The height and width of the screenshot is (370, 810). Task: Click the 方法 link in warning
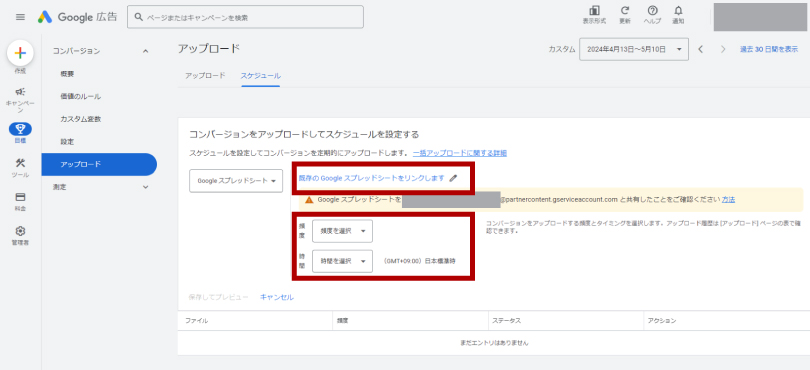point(728,199)
